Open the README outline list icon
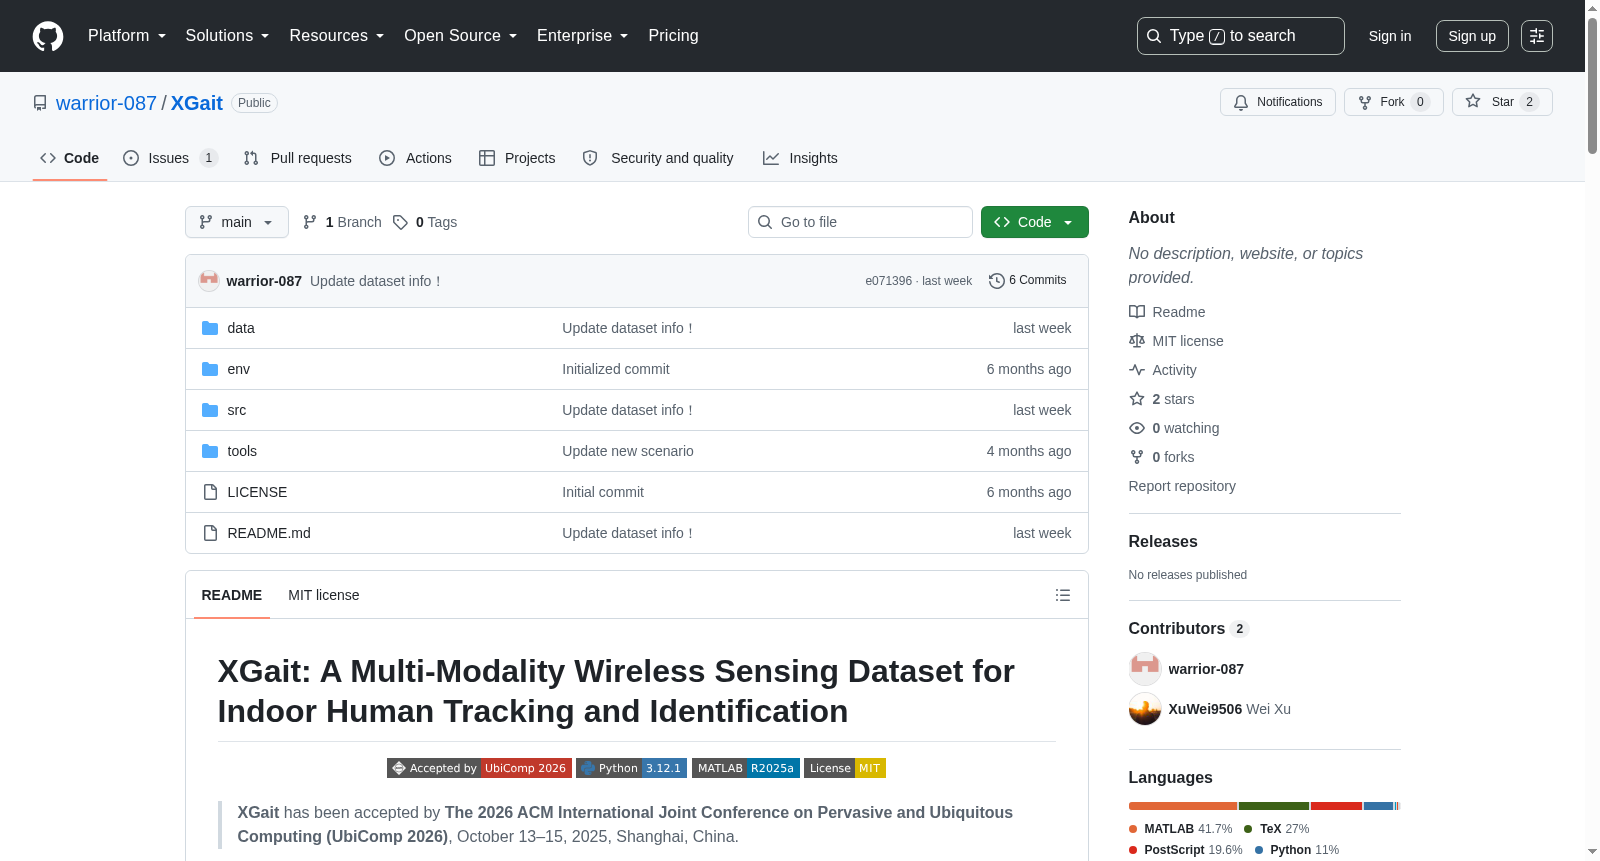 click(x=1063, y=595)
